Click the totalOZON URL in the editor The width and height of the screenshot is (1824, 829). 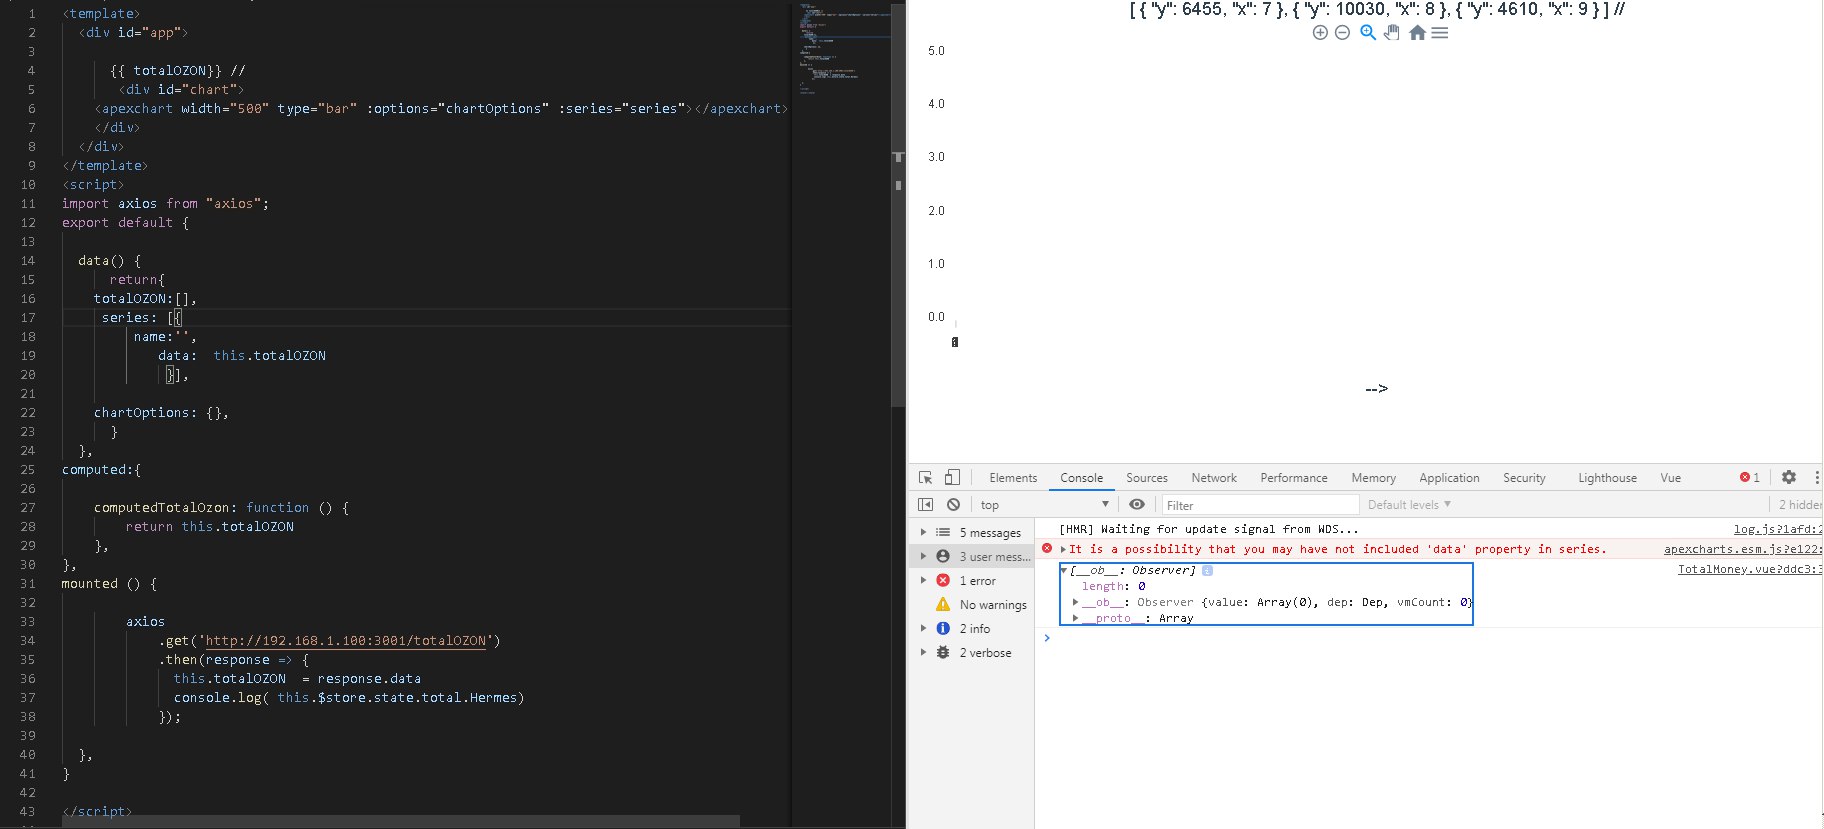[346, 641]
